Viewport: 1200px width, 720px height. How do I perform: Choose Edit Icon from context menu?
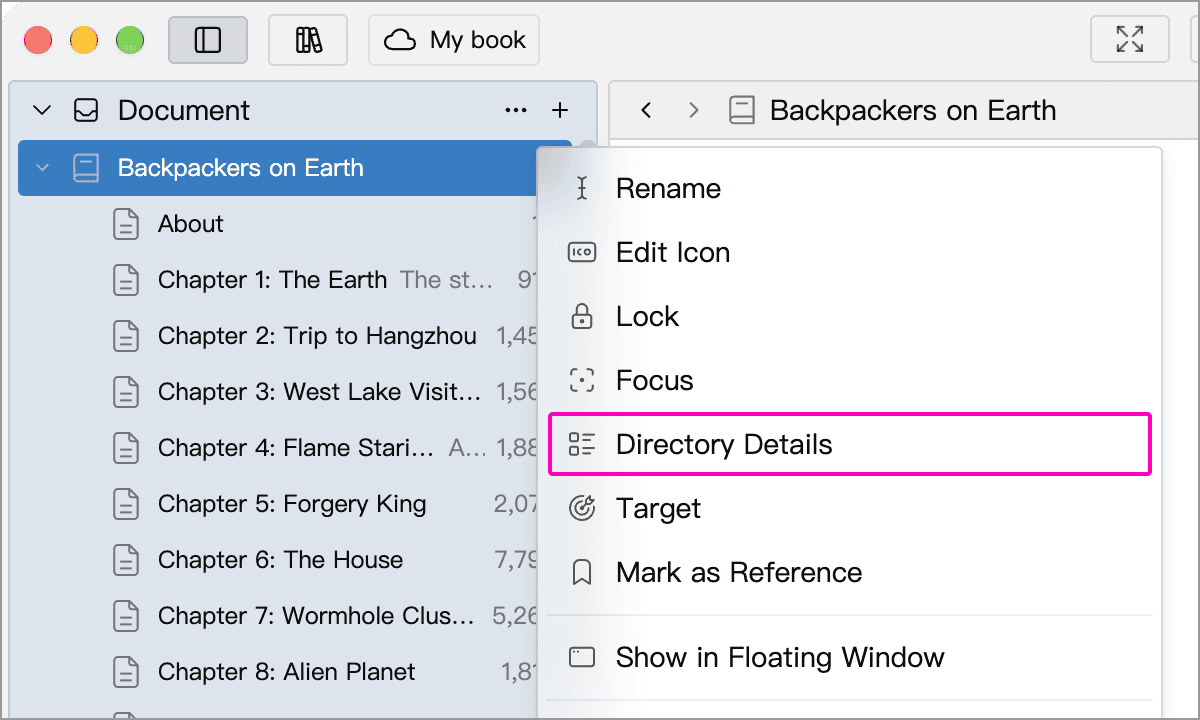point(850,252)
